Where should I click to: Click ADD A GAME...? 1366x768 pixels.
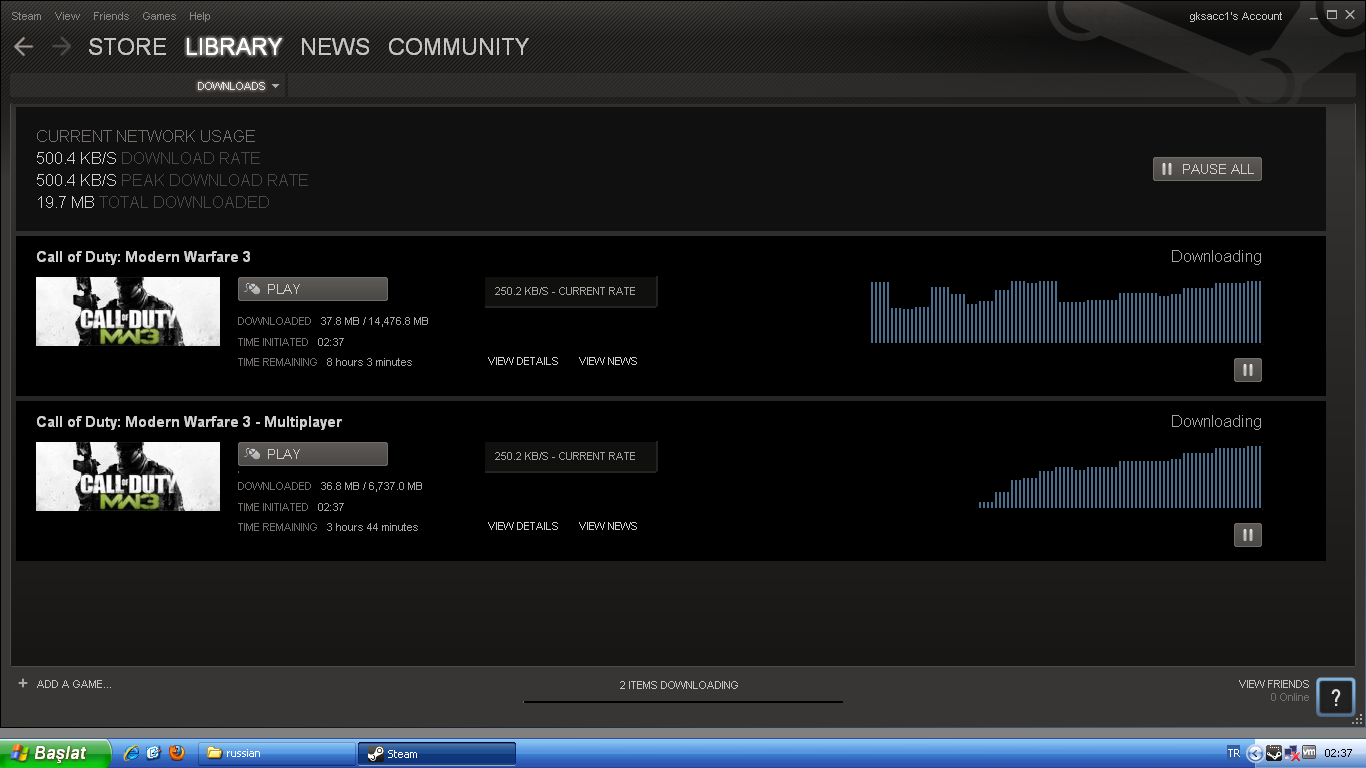pyautogui.click(x=74, y=684)
